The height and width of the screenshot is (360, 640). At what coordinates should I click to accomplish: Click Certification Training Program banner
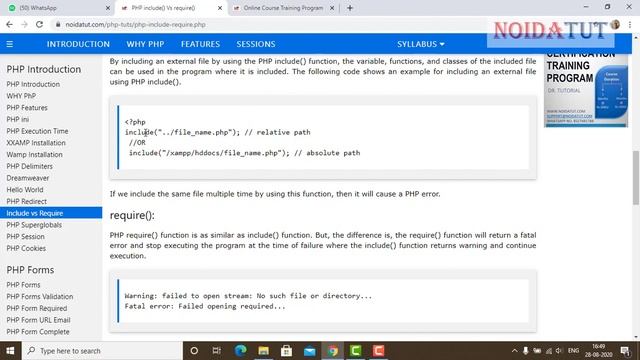pos(586,90)
